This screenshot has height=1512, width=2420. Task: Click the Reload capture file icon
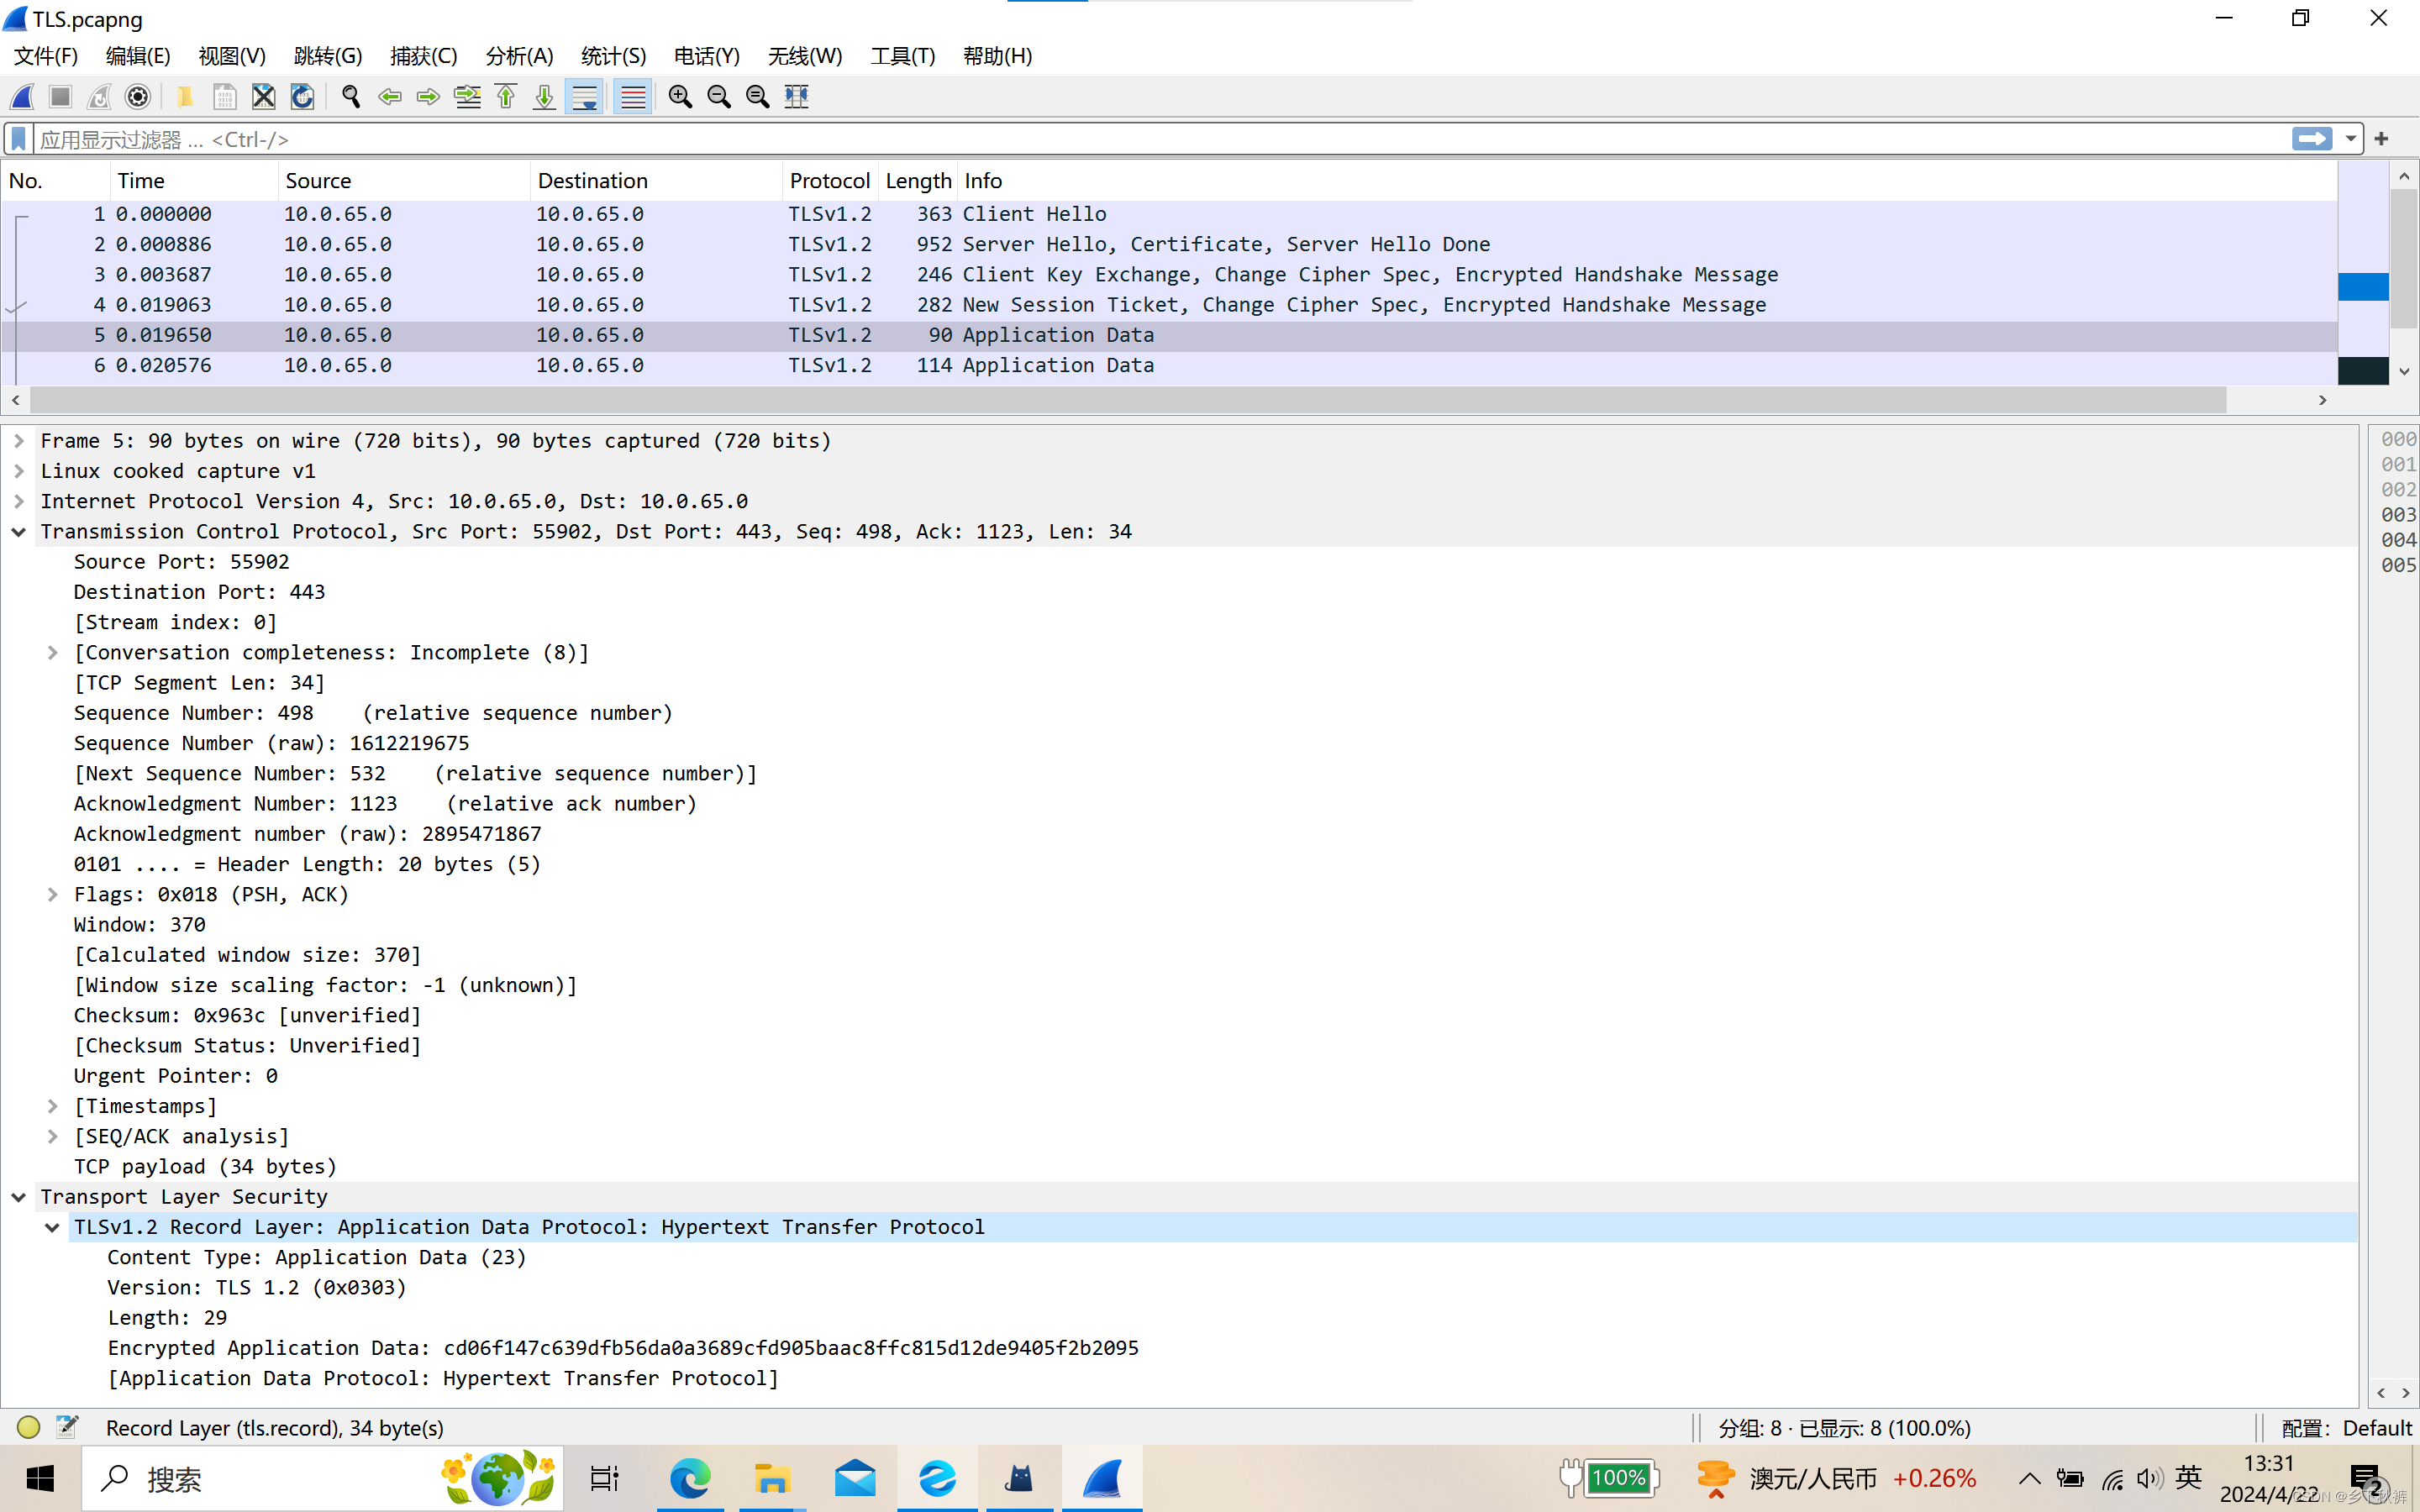click(x=302, y=97)
